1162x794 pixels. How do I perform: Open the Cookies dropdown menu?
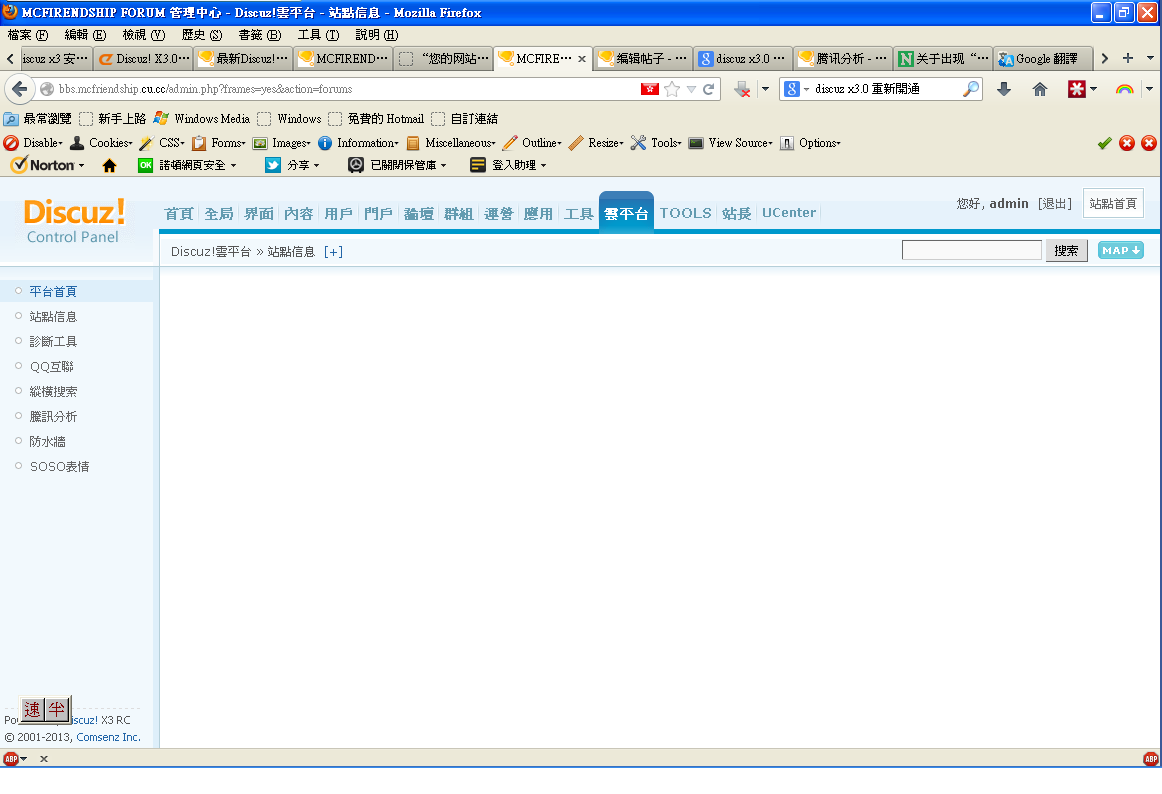click(x=102, y=143)
